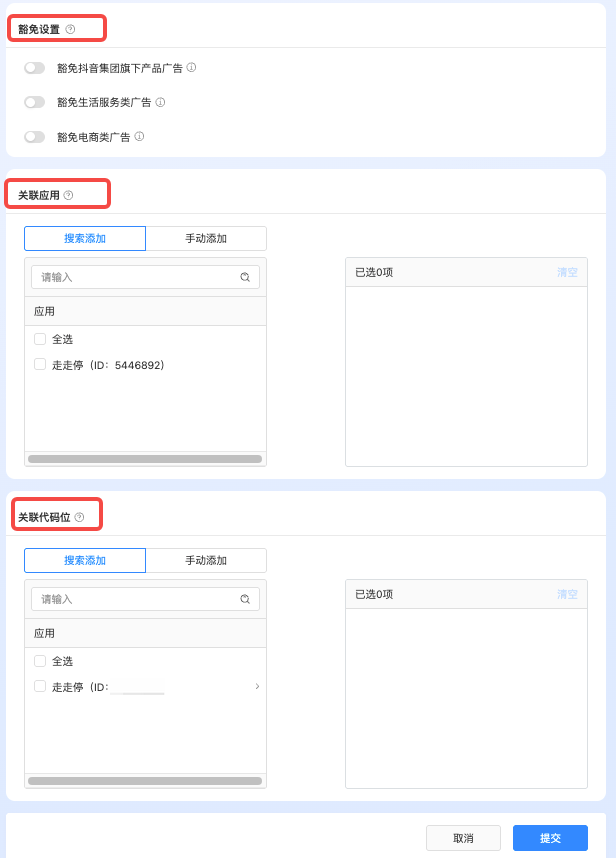Click 清空 link in 关联应用 selected panel
This screenshot has height=858, width=616.
tap(567, 272)
